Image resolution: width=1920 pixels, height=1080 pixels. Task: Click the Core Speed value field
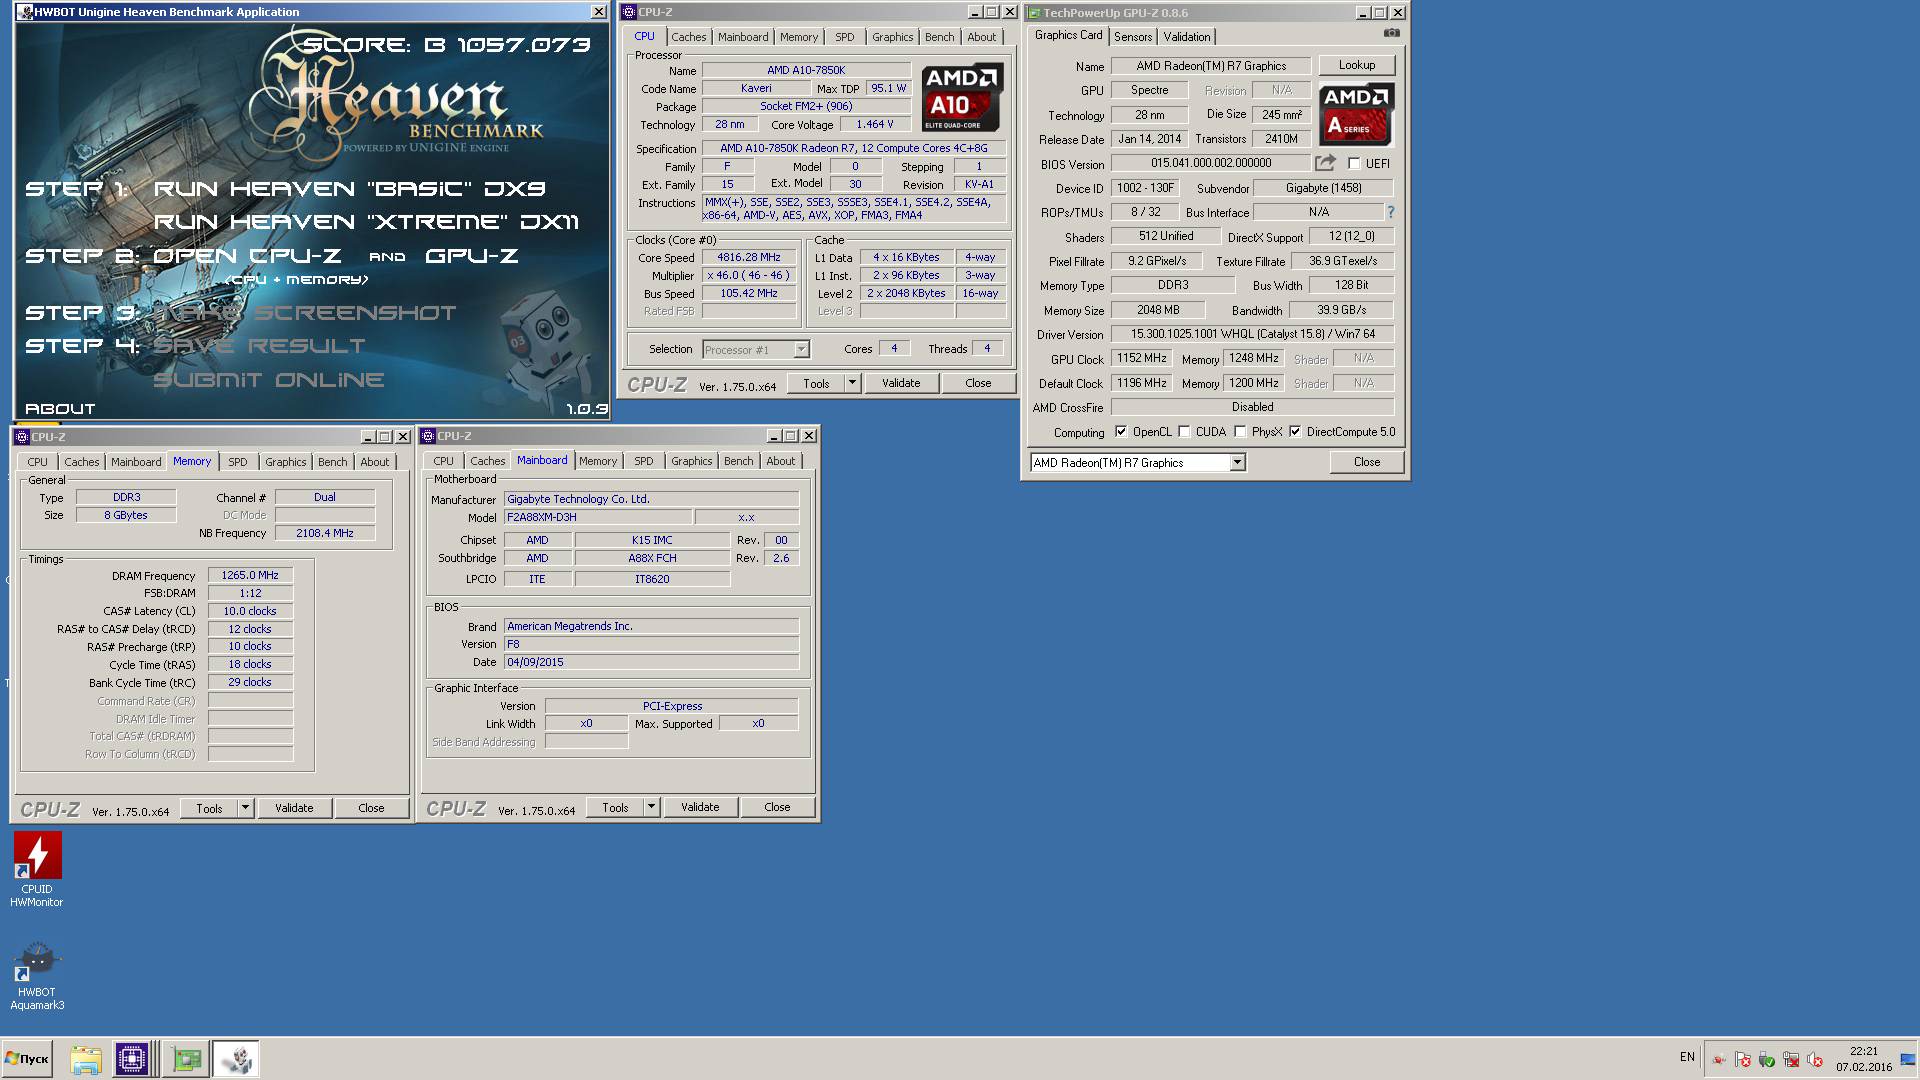click(749, 257)
